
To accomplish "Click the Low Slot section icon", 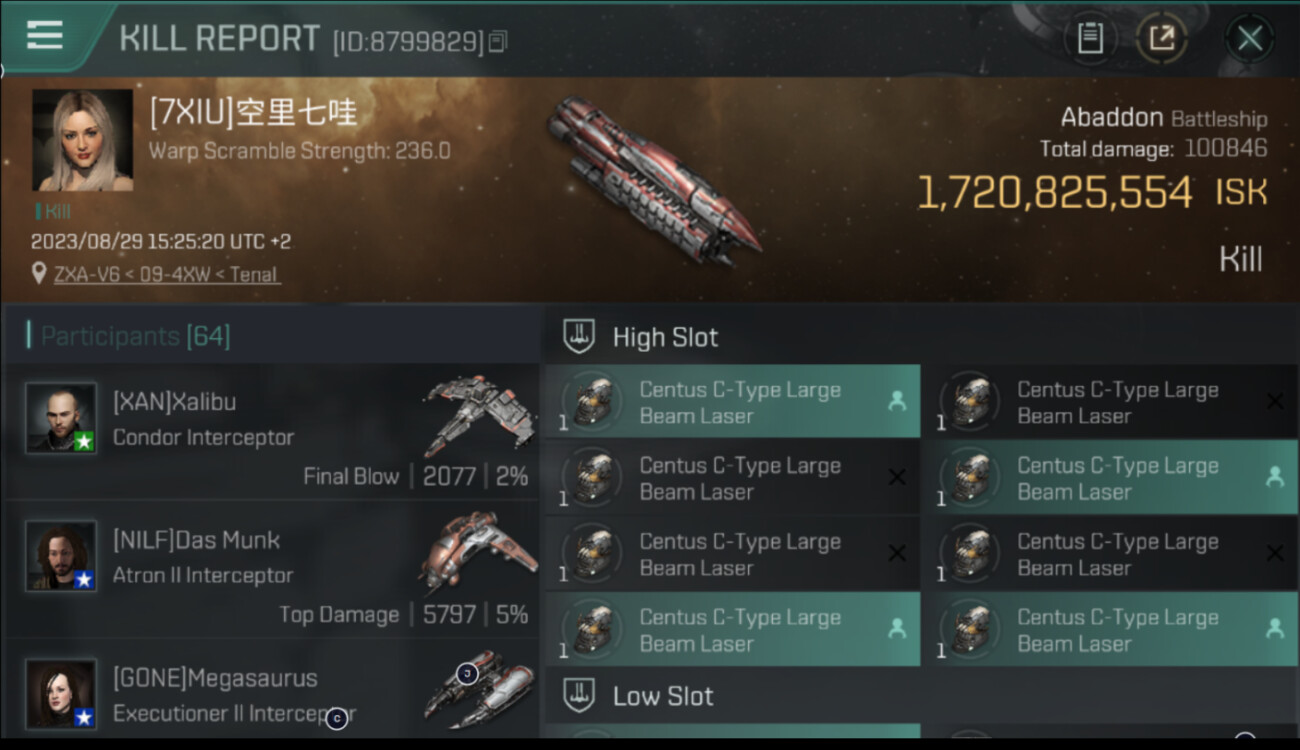I will click(579, 695).
